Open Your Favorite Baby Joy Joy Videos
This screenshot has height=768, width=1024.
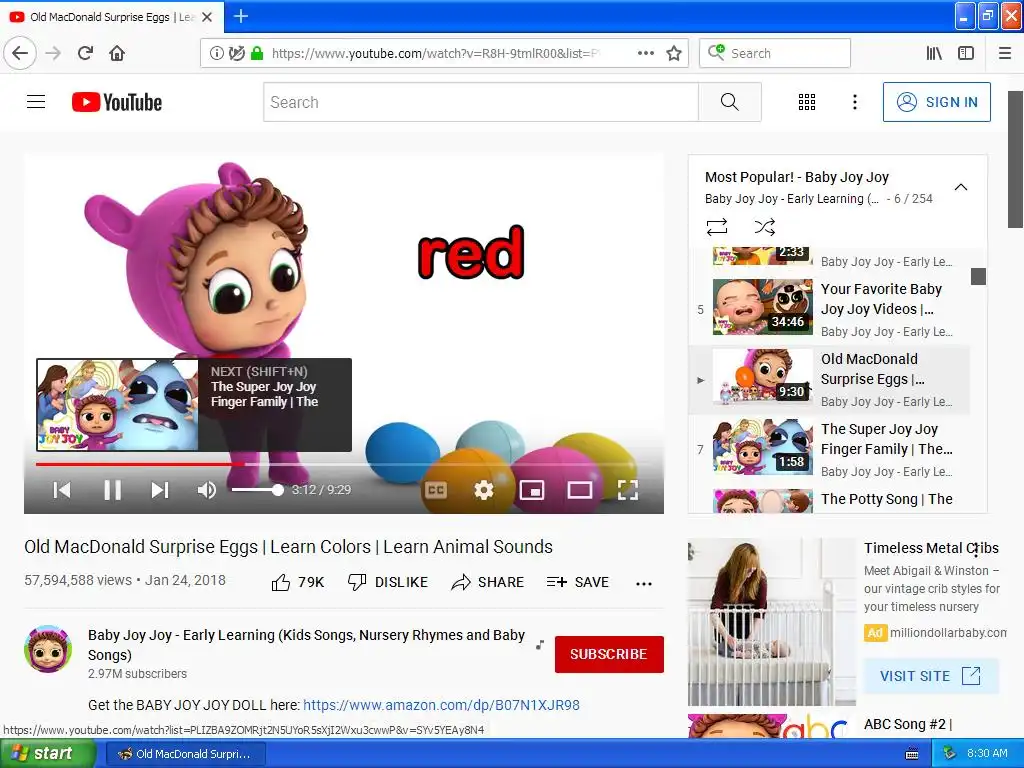[x=829, y=309]
